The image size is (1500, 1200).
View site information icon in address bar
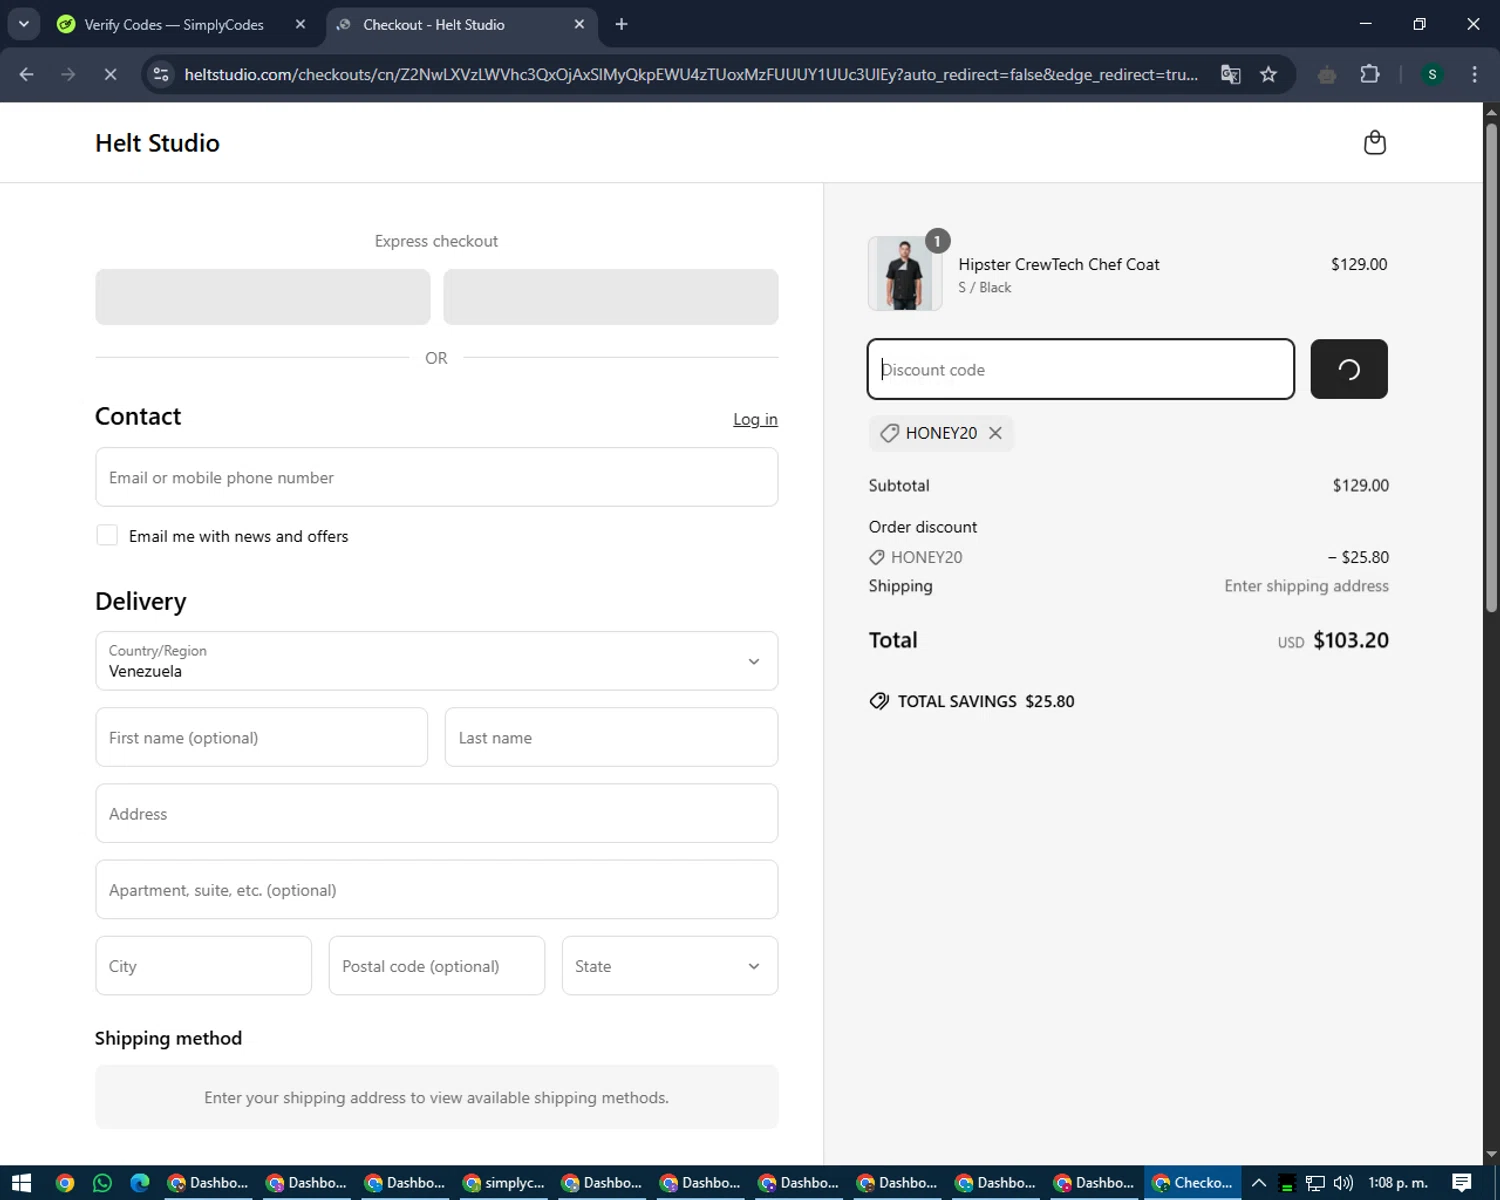pos(161,74)
